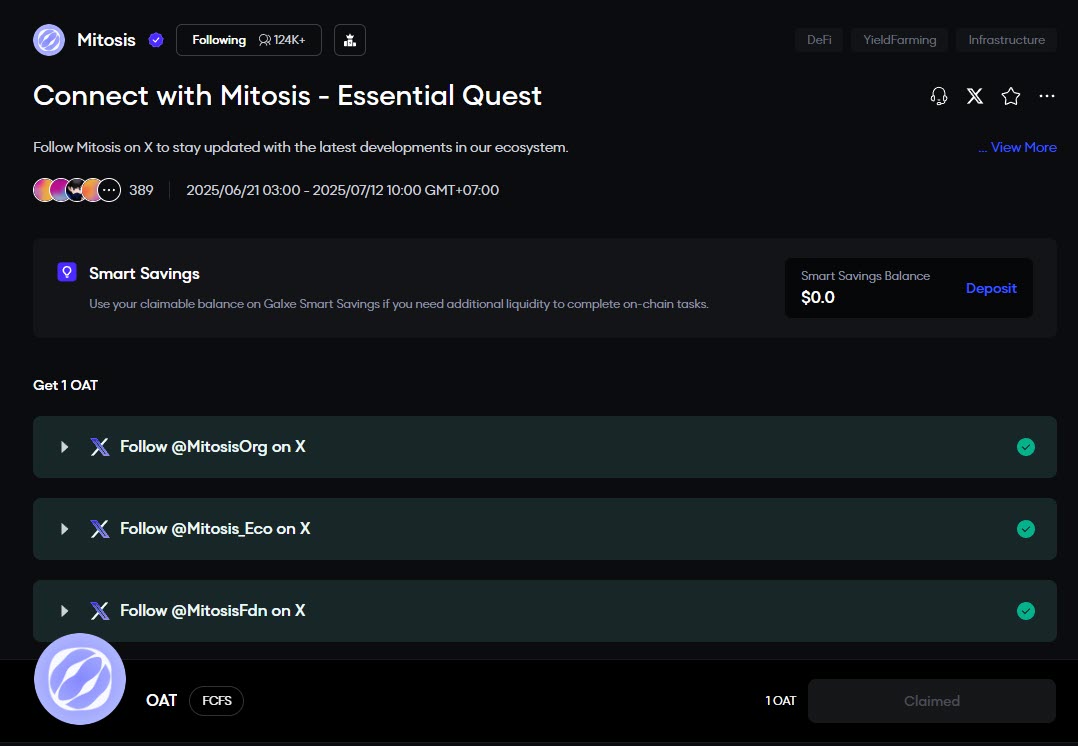Click X logo in Follow @Mitosis_Eco row
Image resolution: width=1078 pixels, height=746 pixels.
[100, 529]
